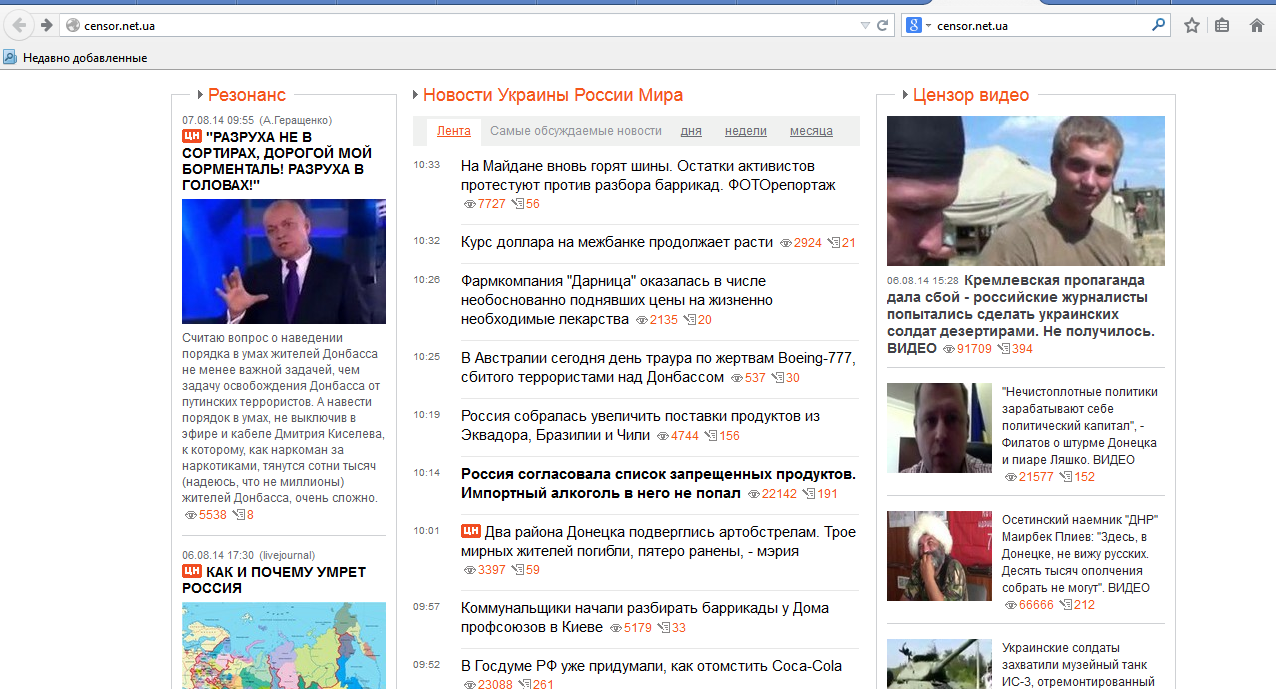
Task: Open Филатов video thumbnail
Action: pyautogui.click(x=939, y=428)
